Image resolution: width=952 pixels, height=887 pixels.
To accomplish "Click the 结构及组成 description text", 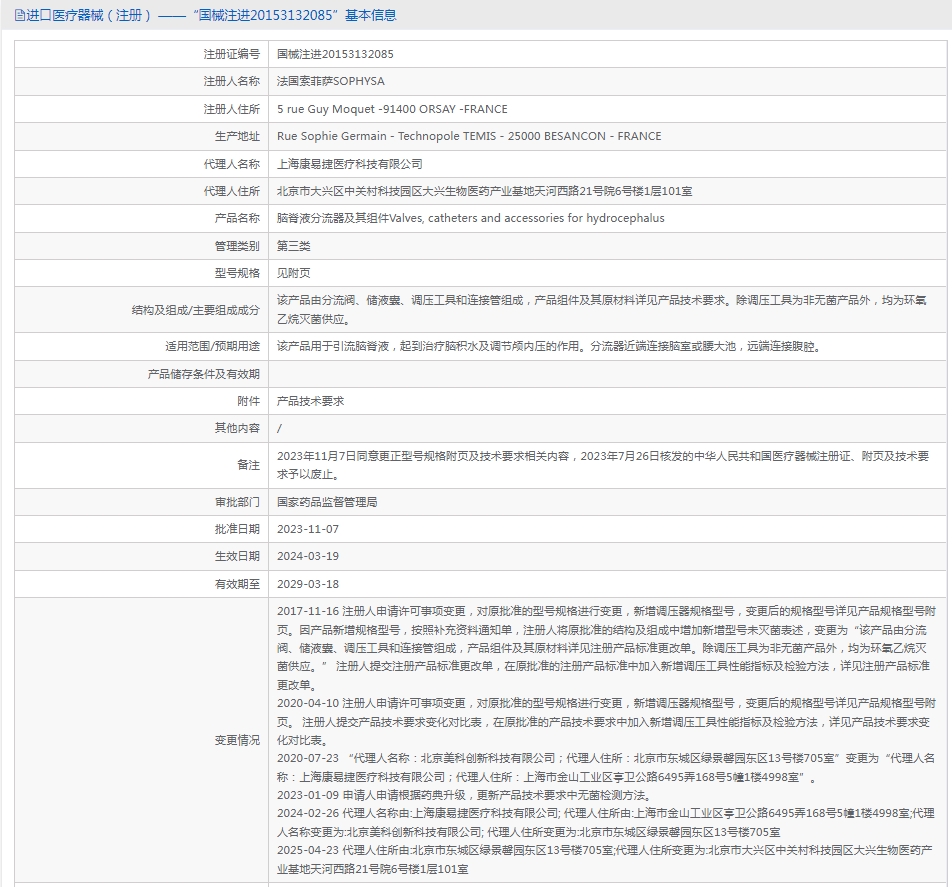I will pos(602,310).
